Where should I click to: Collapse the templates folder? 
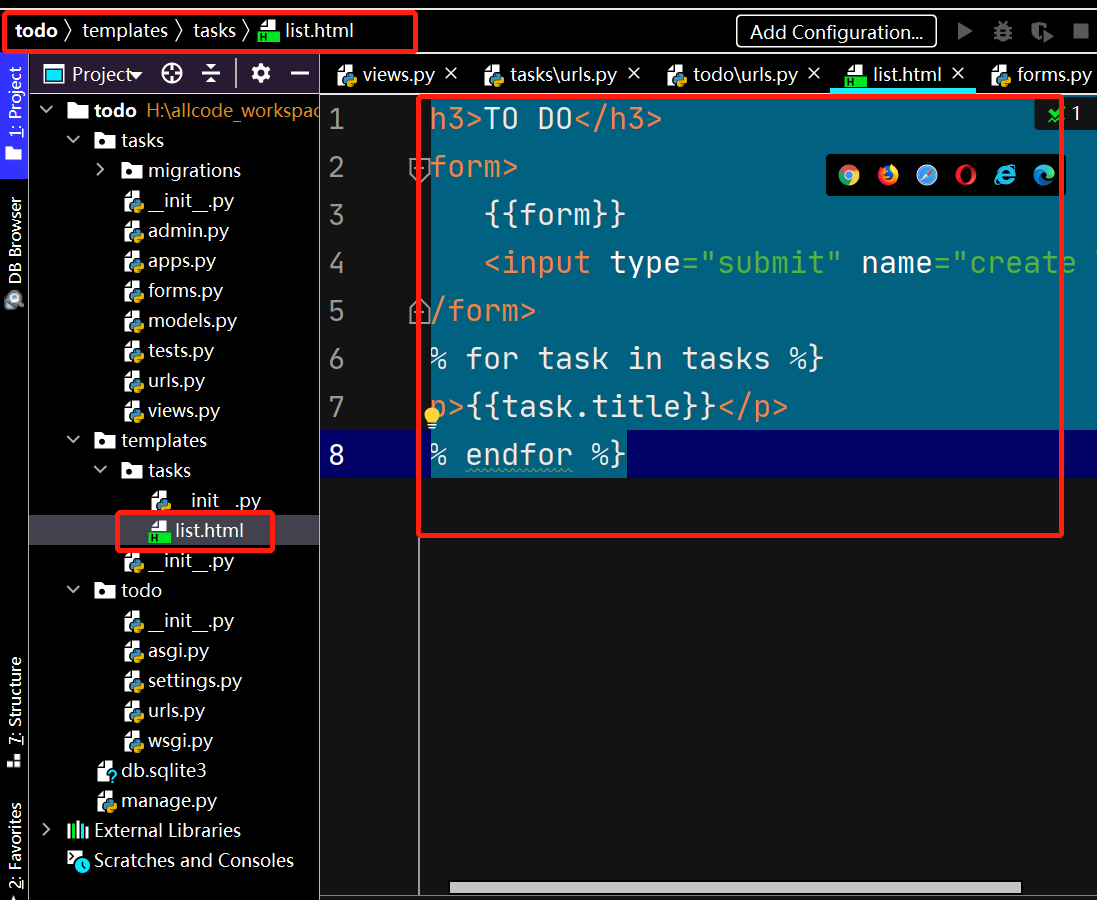(74, 440)
